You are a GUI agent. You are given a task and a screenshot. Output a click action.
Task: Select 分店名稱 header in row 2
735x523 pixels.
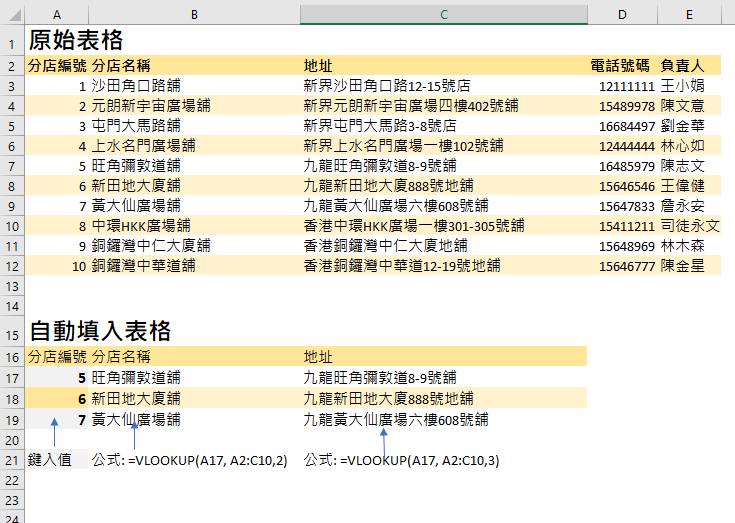pos(121,66)
